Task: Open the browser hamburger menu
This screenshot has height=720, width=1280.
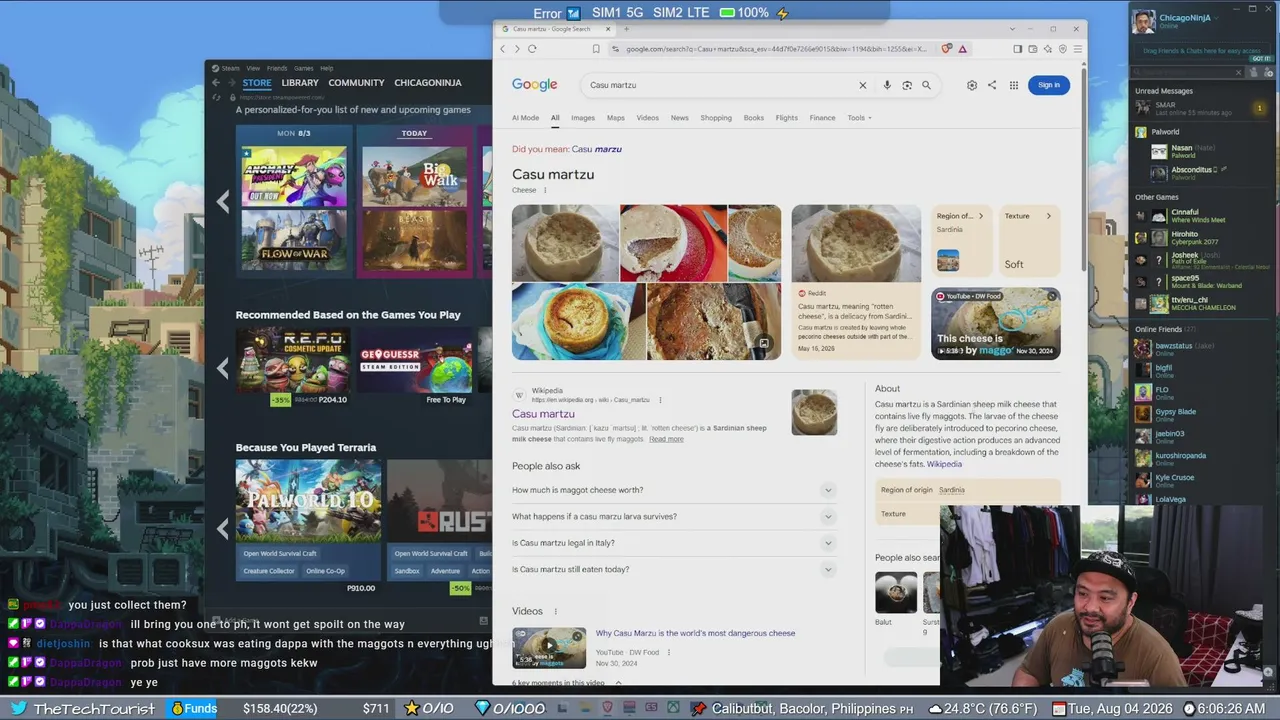Action: click(x=1077, y=49)
